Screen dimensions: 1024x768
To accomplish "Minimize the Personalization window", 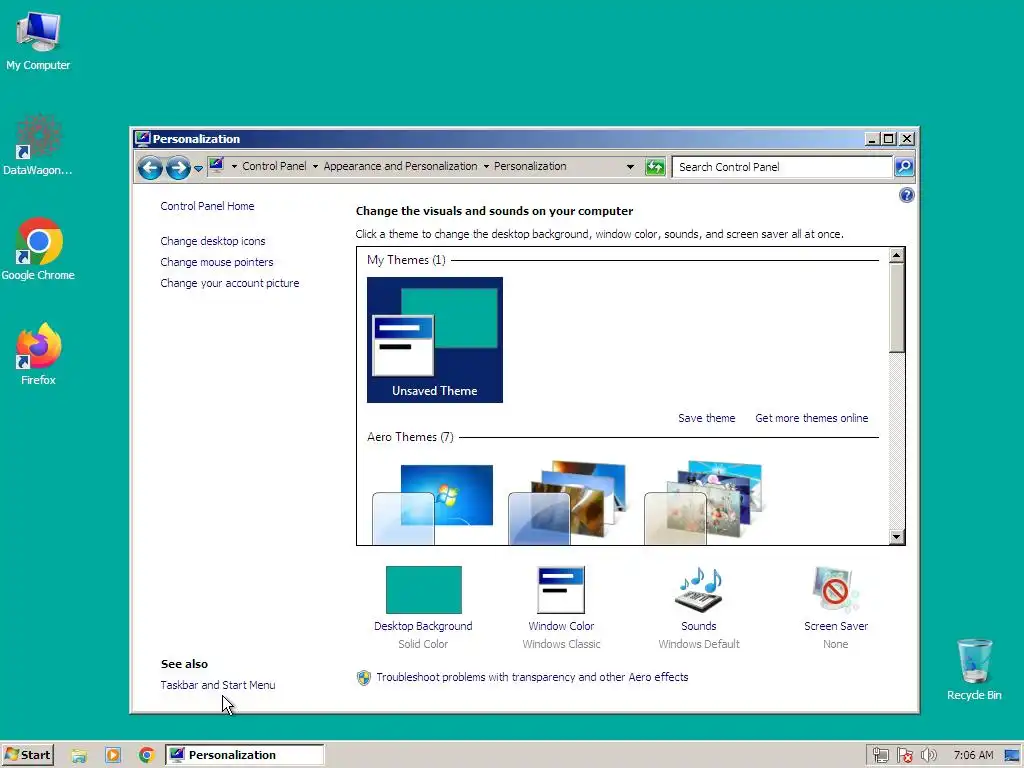I will click(872, 138).
